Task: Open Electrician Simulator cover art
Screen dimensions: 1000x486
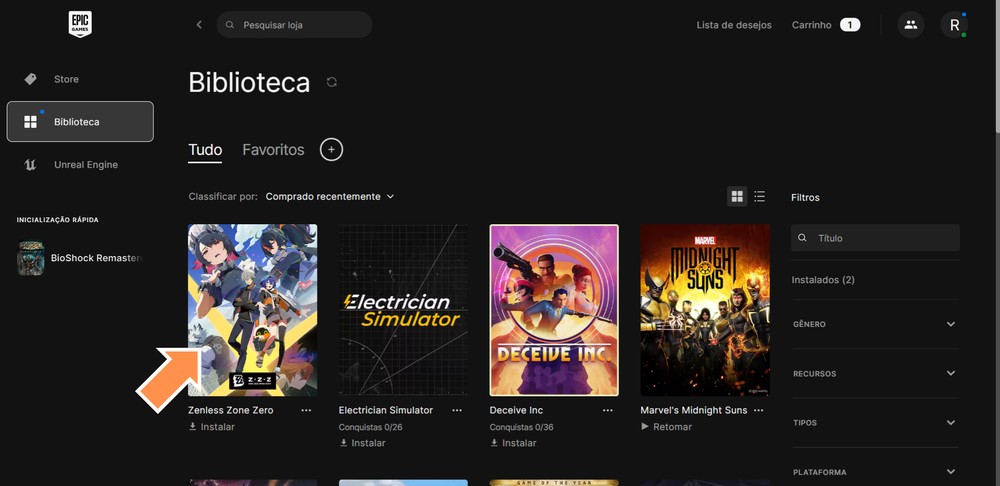Action: pyautogui.click(x=403, y=310)
